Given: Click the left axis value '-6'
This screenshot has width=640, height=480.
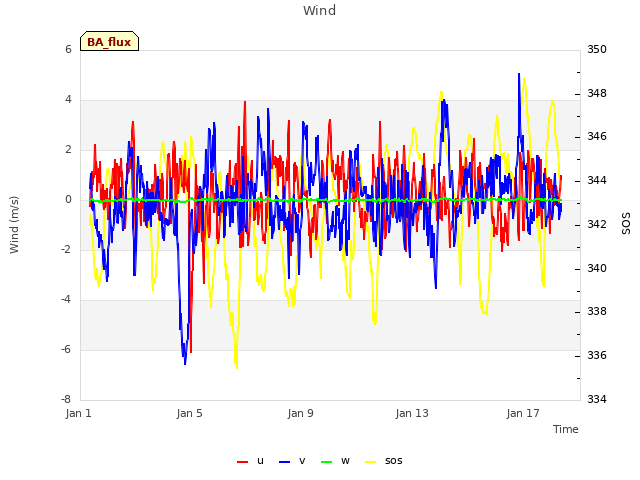Looking at the screenshot, I should click(66, 349).
